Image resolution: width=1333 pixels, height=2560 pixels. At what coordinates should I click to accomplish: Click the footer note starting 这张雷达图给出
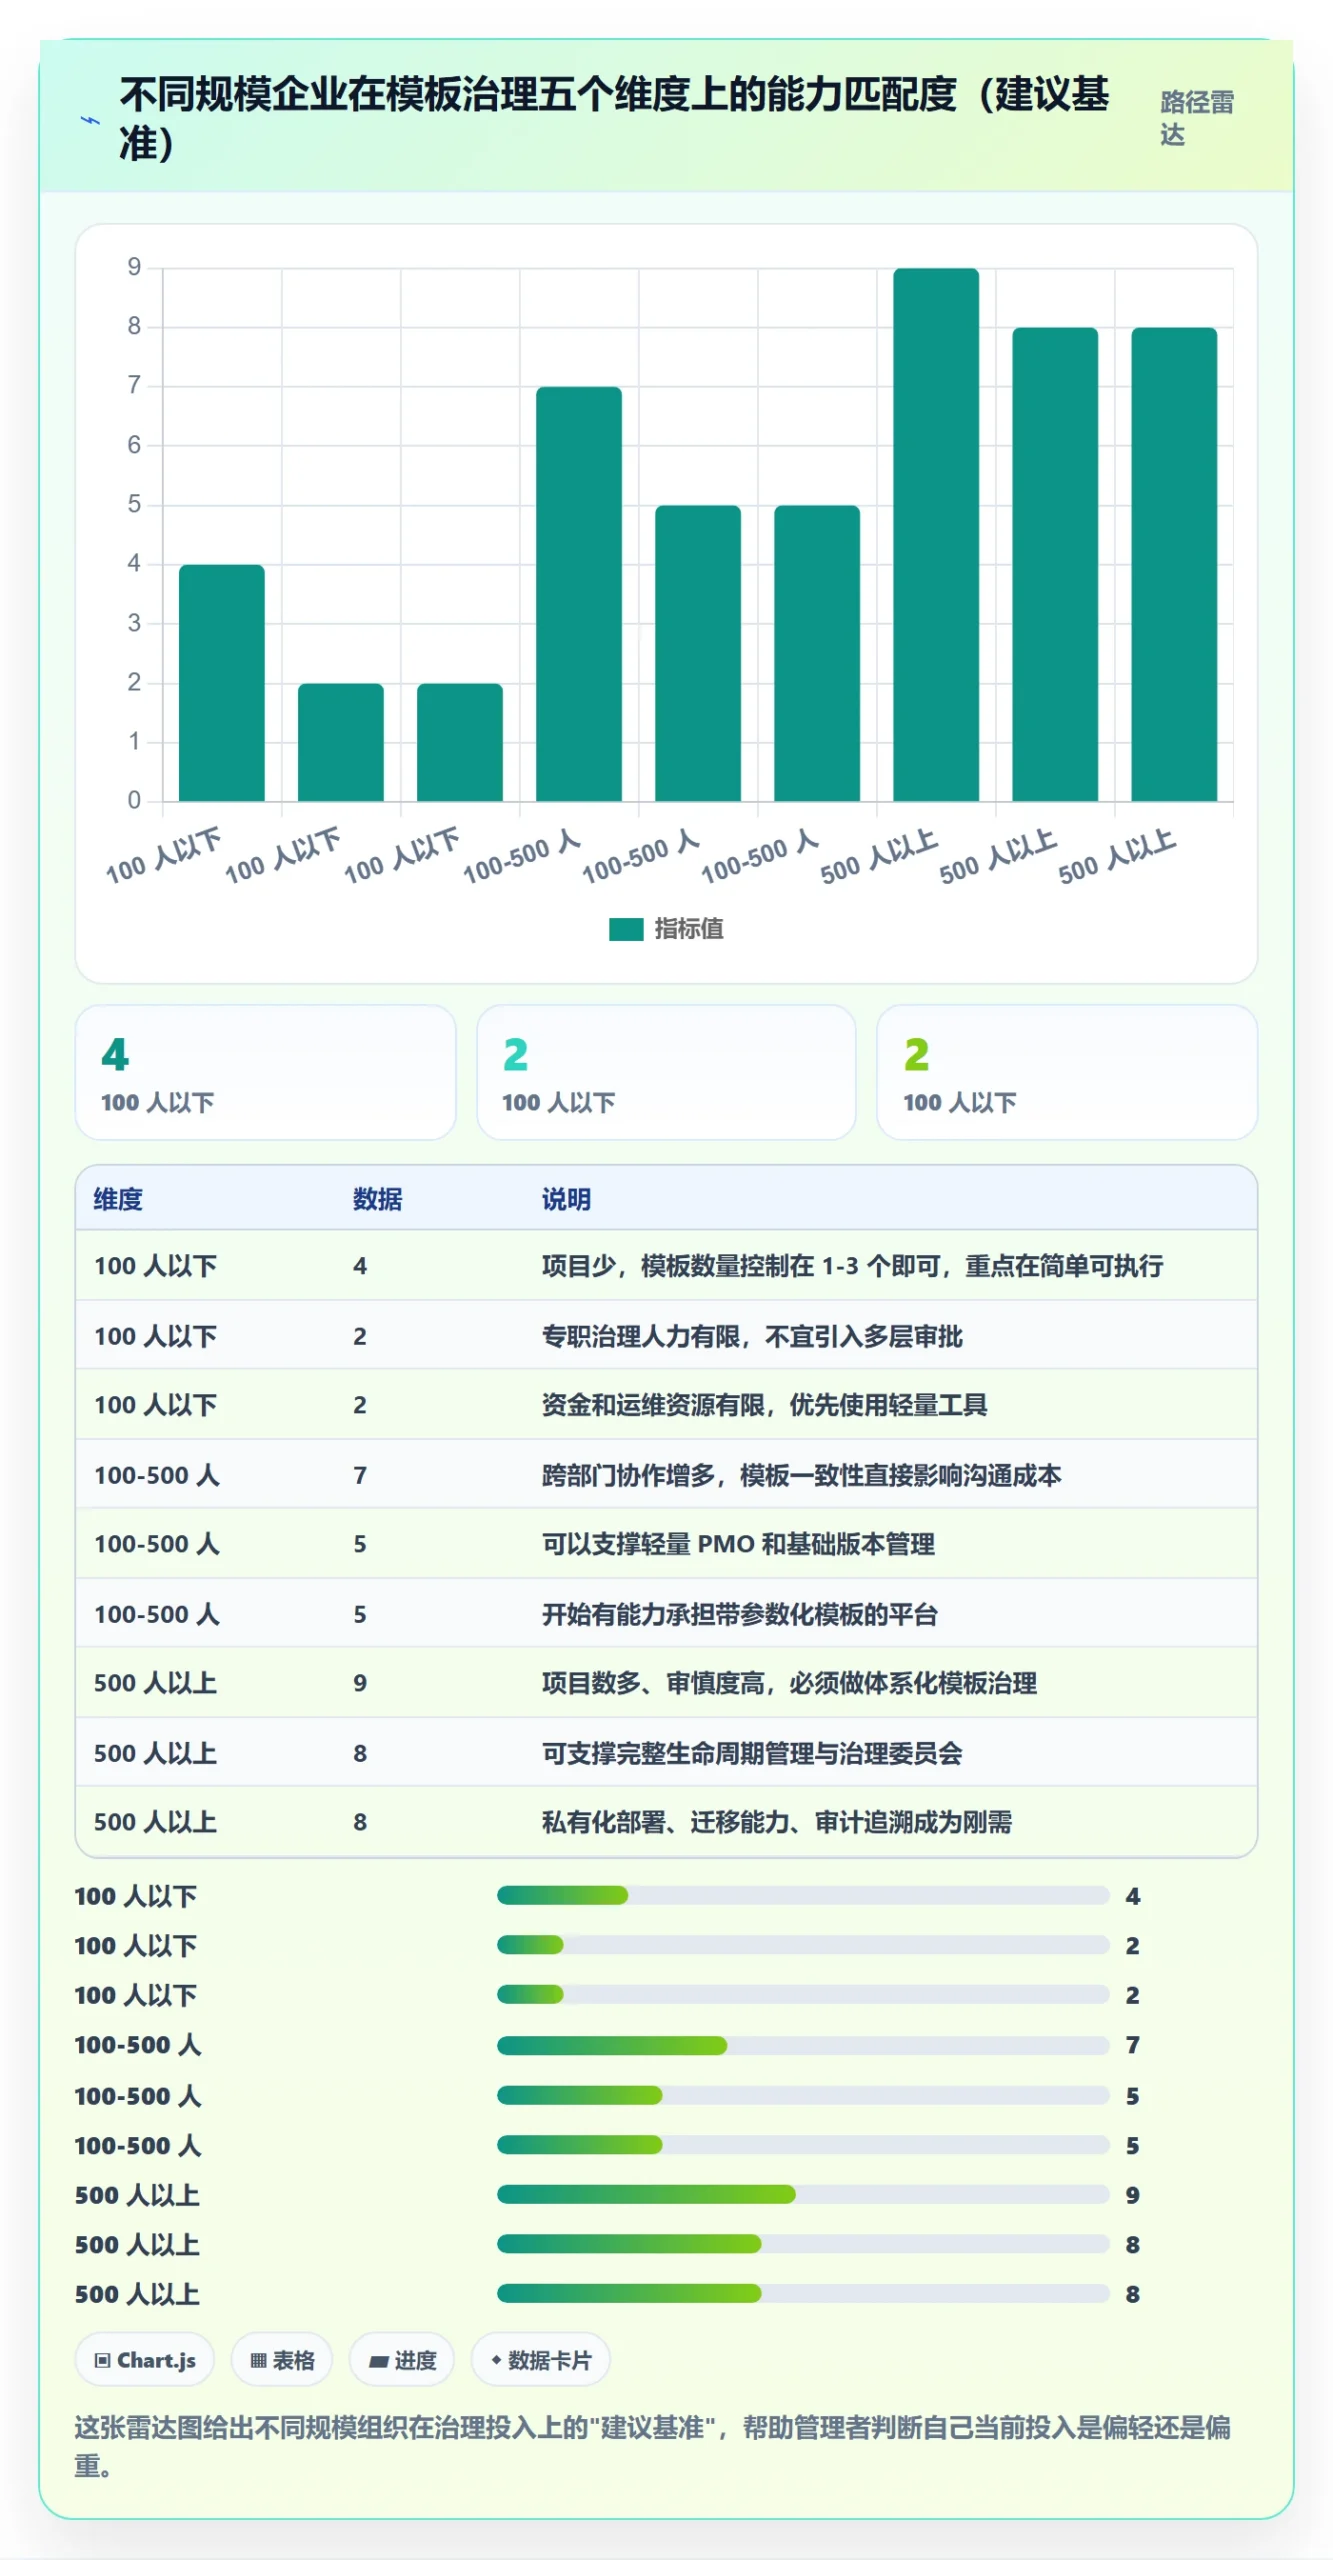click(652, 2446)
